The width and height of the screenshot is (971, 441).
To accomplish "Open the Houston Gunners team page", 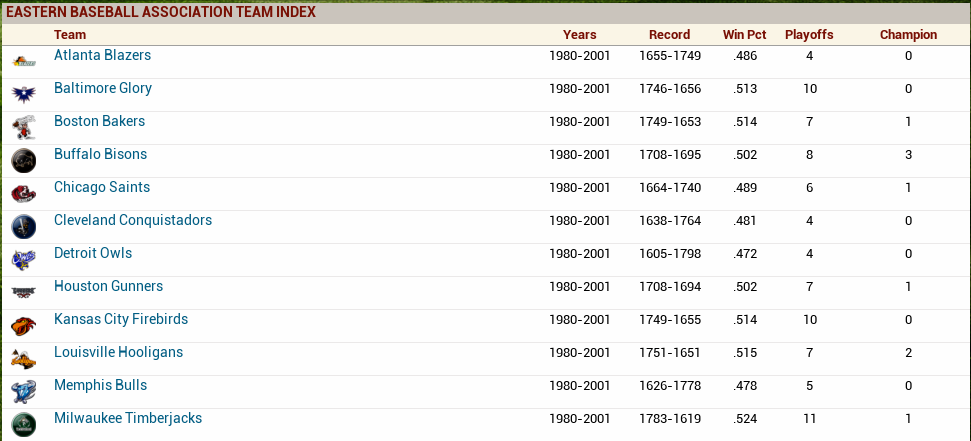I will pyautogui.click(x=108, y=286).
